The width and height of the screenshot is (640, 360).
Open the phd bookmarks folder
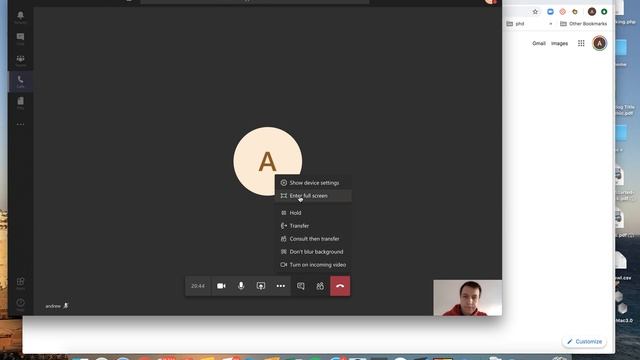pos(516,24)
